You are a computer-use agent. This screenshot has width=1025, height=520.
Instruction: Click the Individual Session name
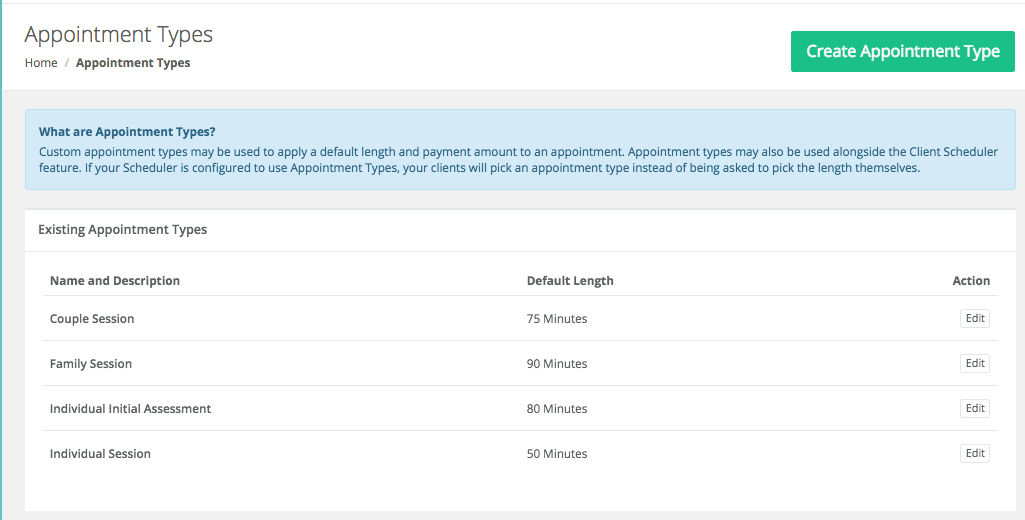click(100, 454)
